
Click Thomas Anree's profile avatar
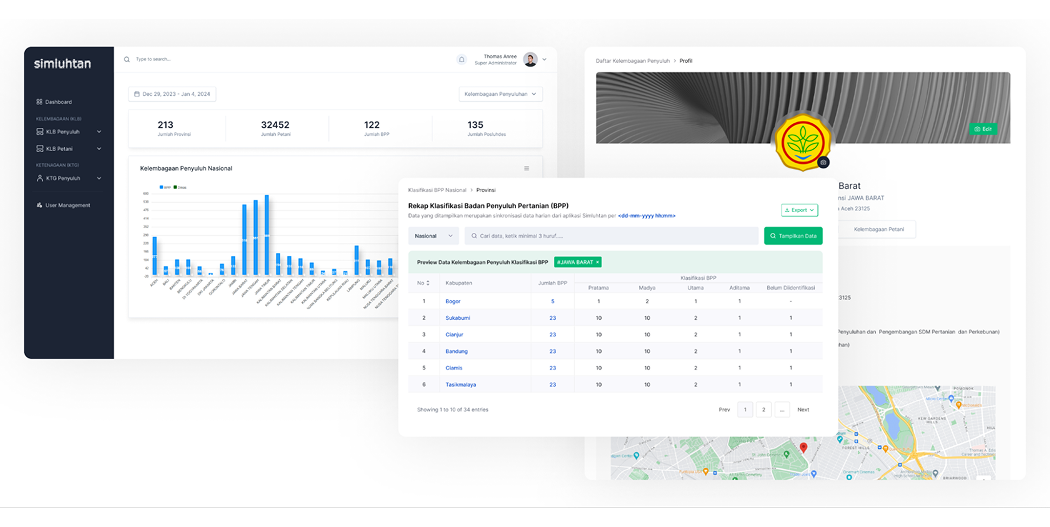tap(530, 60)
